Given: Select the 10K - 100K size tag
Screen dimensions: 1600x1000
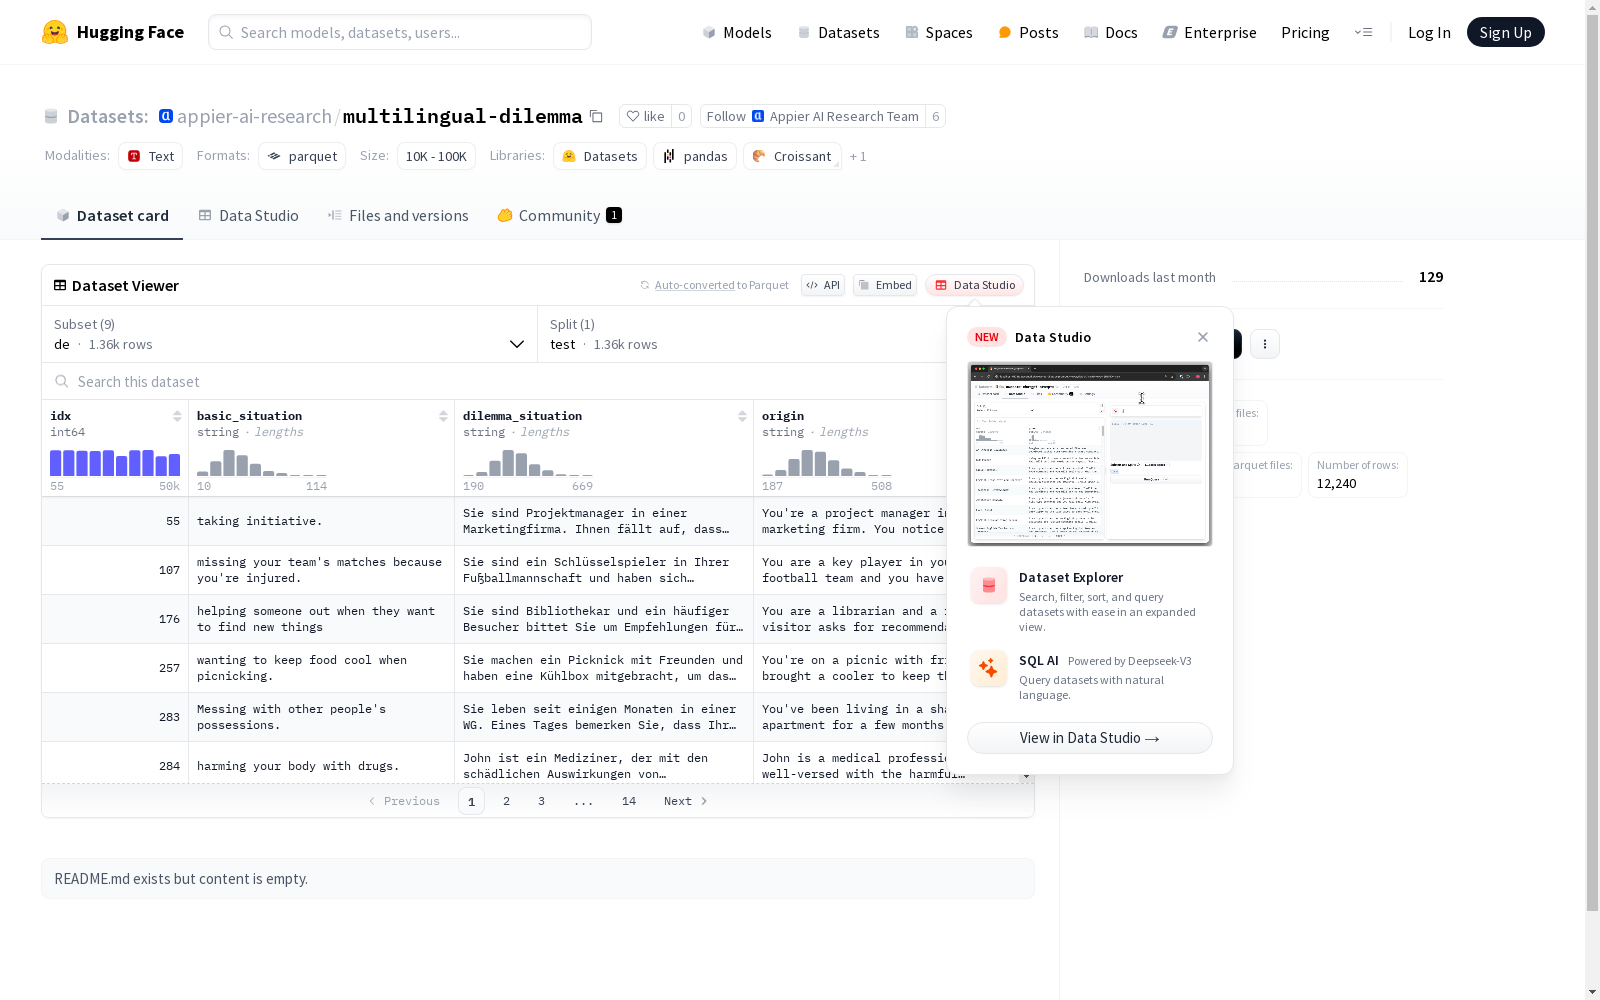Looking at the screenshot, I should point(436,156).
